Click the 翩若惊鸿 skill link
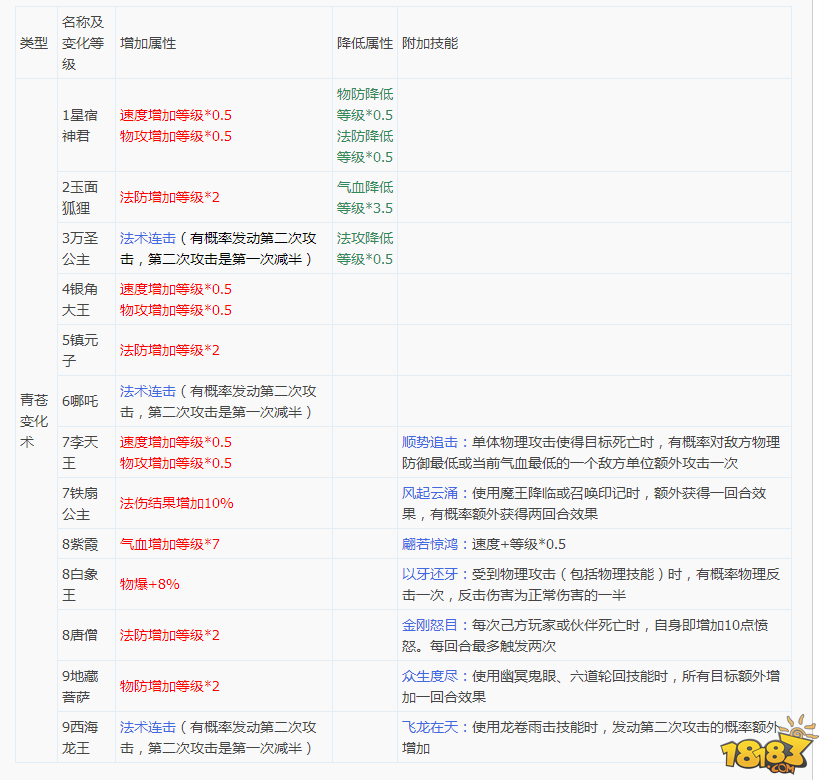This screenshot has width=824, height=780. (429, 544)
